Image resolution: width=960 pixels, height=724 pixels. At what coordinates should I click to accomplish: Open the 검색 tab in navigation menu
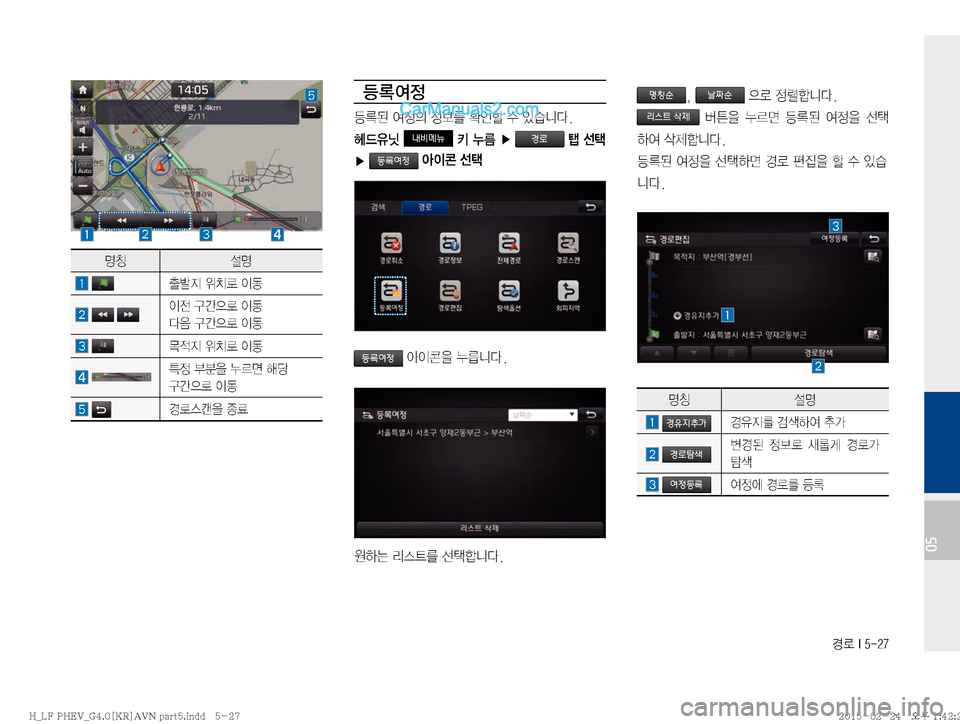(378, 207)
